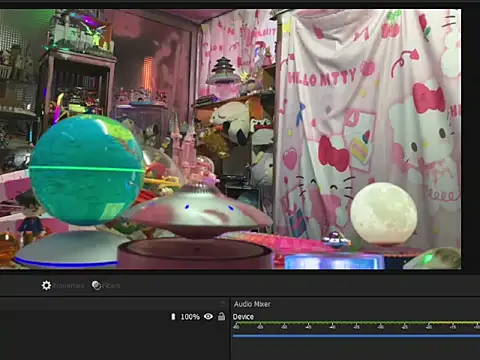The image size is (480, 360).
Task: Click the Properties text button
Action: coord(68,286)
